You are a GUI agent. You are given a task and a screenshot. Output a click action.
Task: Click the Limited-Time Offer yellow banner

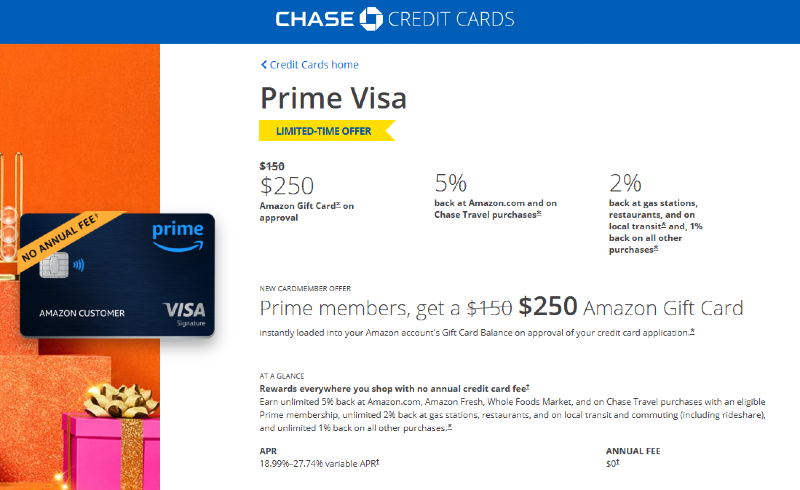tap(326, 130)
